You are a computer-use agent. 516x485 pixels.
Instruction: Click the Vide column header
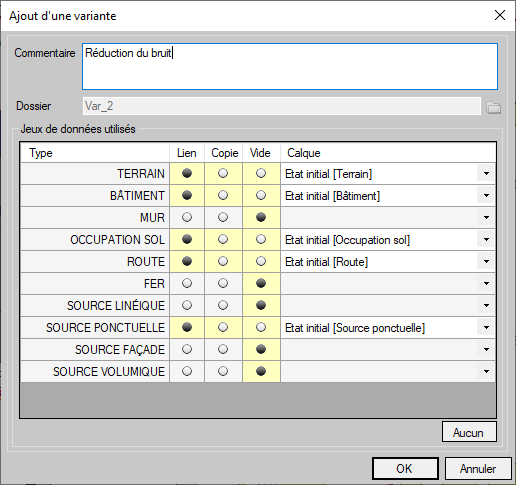pos(261,153)
